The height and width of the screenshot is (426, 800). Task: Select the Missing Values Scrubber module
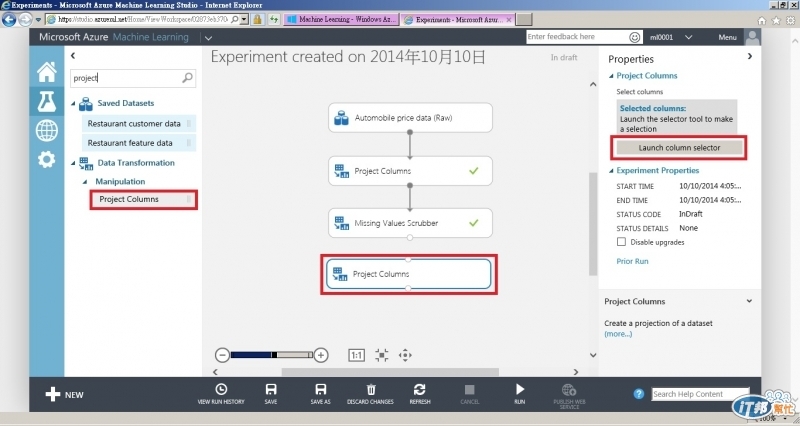pyautogui.click(x=410, y=223)
